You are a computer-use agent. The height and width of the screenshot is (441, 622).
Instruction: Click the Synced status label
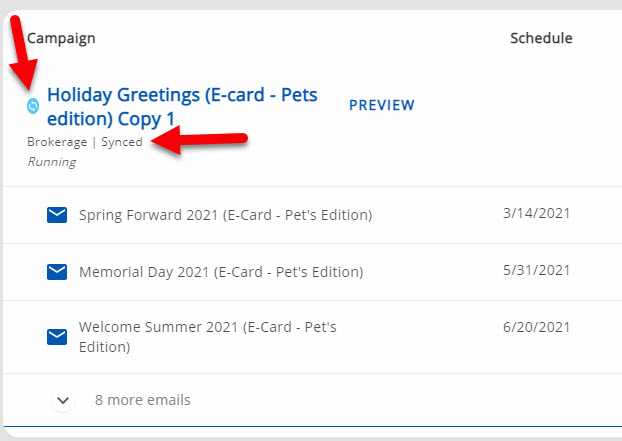tap(122, 142)
